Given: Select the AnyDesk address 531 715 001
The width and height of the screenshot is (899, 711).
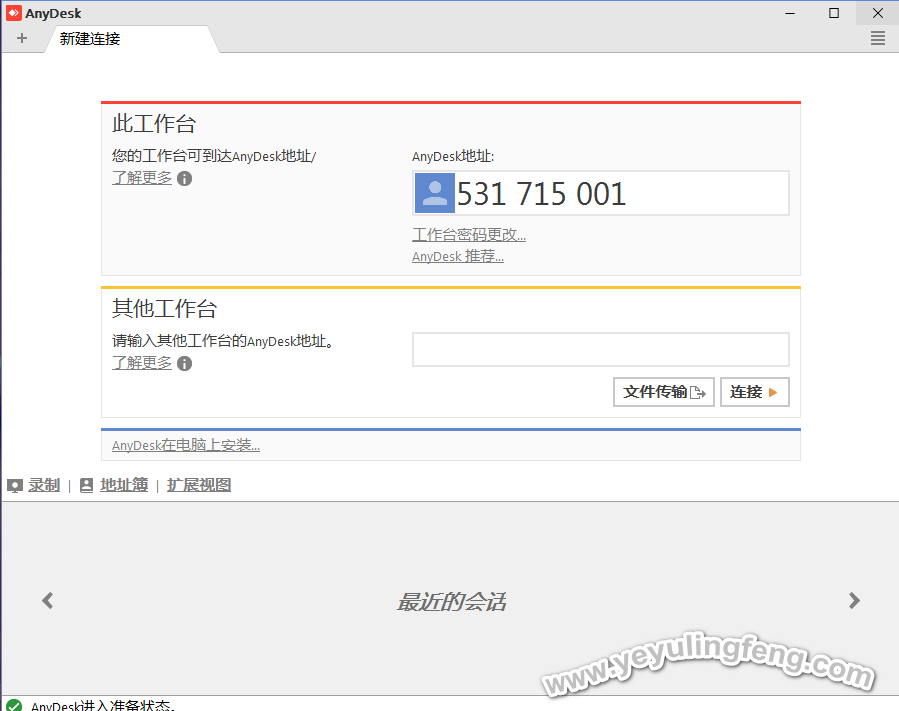Looking at the screenshot, I should pyautogui.click(x=541, y=194).
